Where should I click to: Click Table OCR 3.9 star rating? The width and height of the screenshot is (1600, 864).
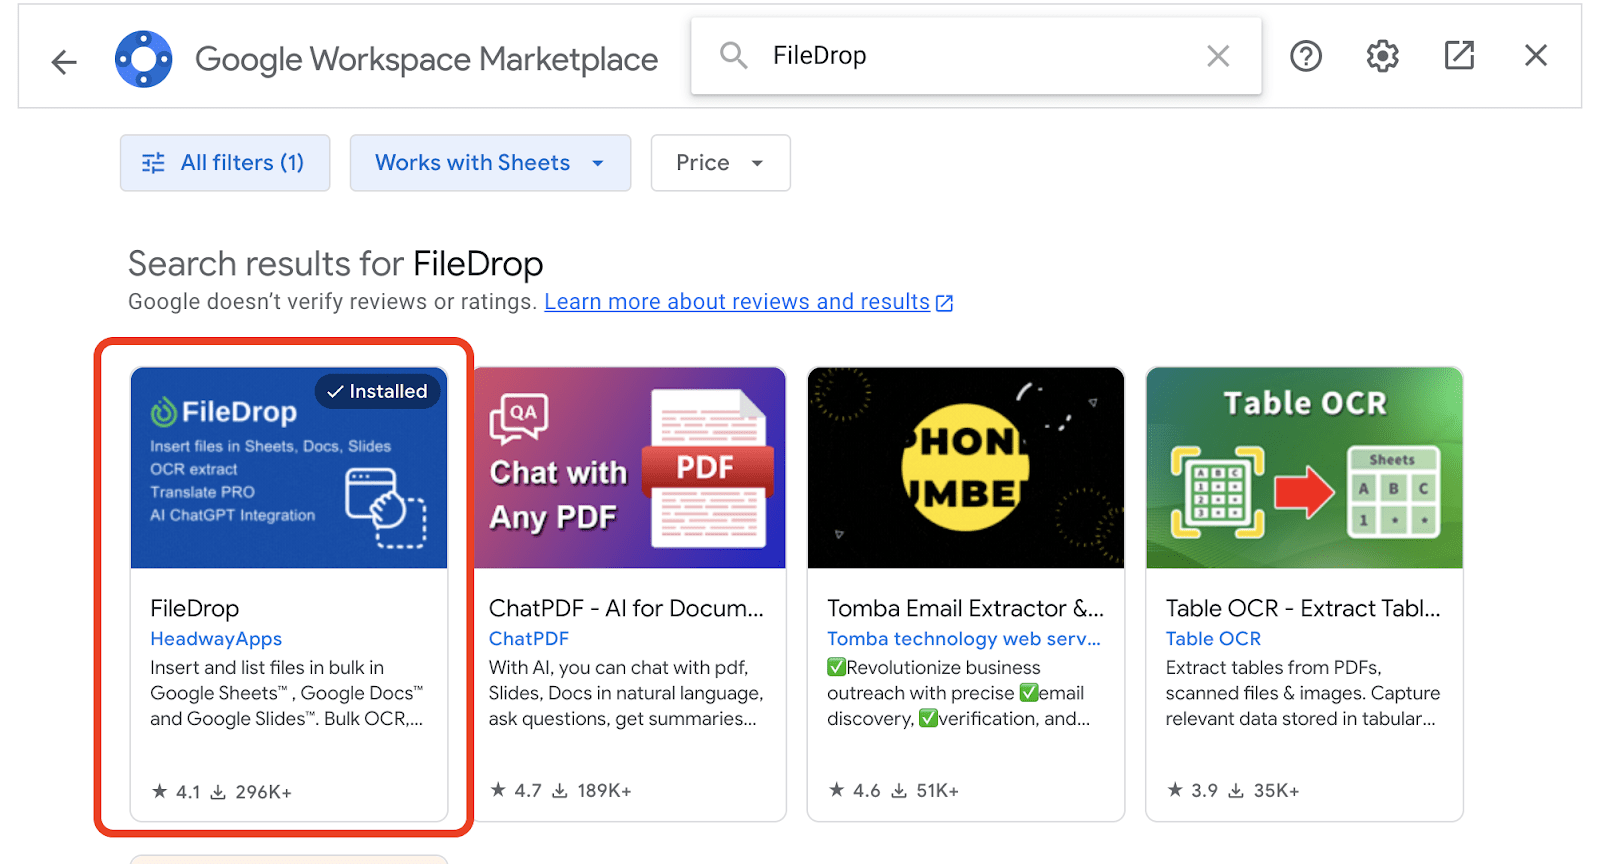click(x=1192, y=791)
